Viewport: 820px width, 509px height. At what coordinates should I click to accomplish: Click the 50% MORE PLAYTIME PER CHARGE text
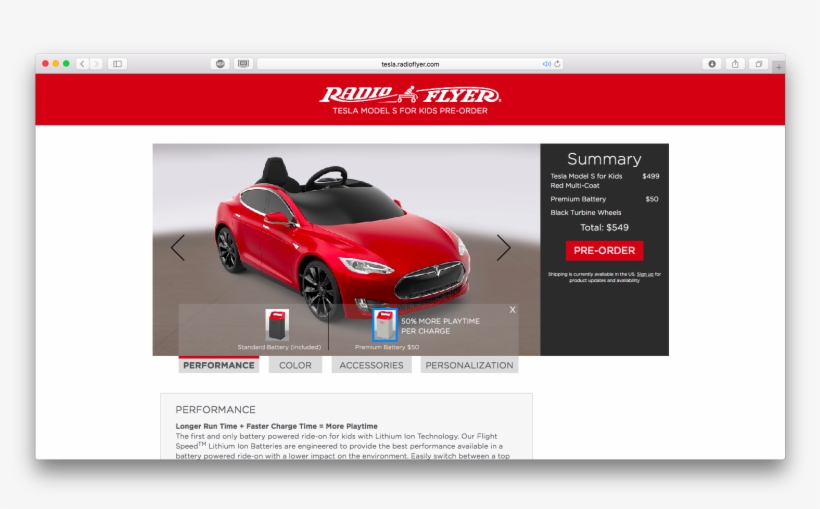coord(440,326)
